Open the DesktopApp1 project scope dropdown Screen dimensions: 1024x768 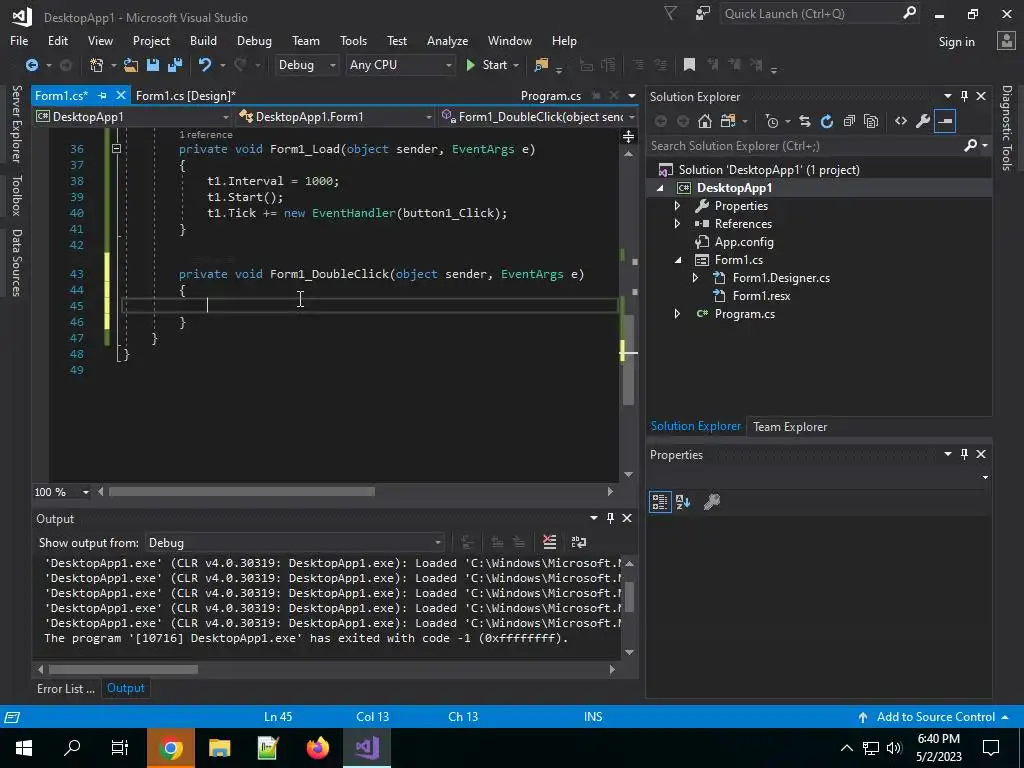pos(133,117)
